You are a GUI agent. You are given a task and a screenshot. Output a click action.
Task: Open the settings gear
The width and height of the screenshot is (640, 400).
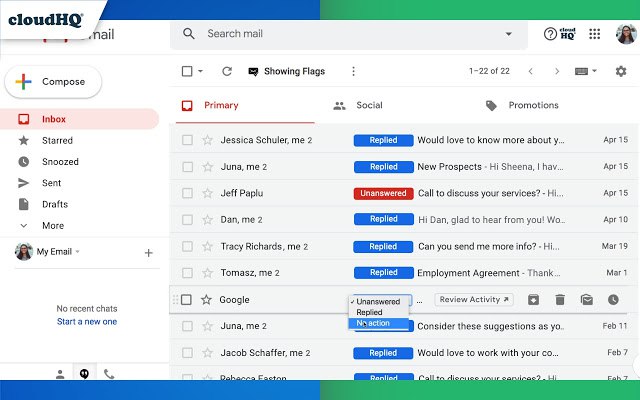[621, 71]
